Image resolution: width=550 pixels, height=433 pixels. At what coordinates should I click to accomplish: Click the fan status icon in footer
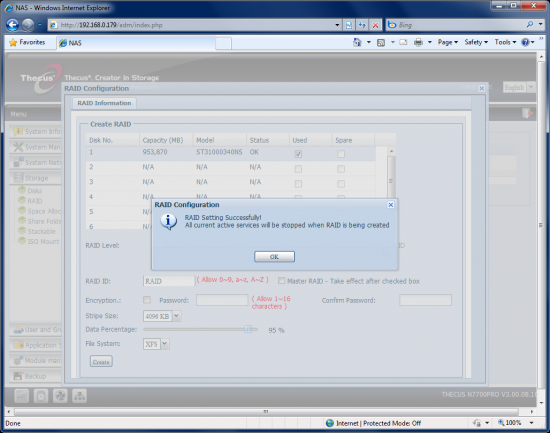(60, 396)
